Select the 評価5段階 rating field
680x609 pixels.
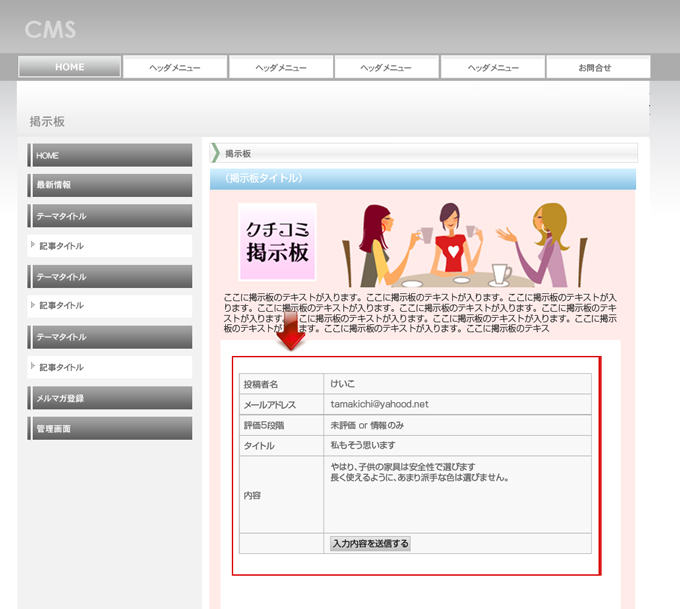(459, 425)
